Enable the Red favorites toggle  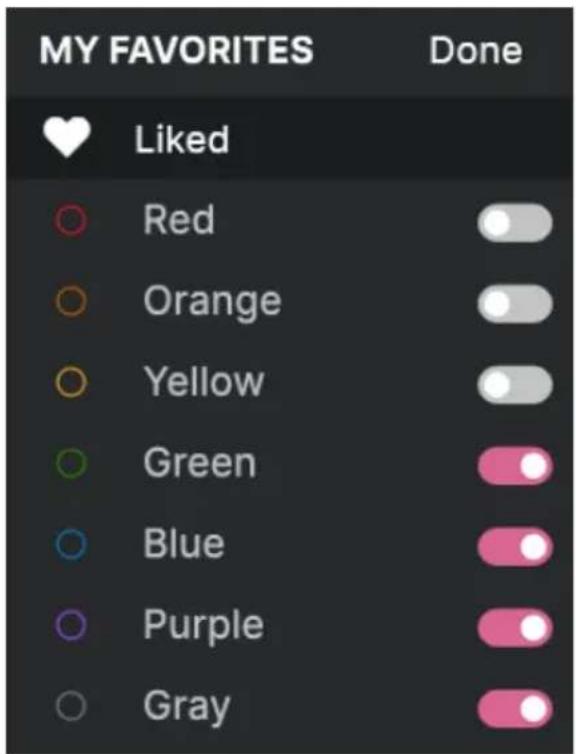[515, 223]
